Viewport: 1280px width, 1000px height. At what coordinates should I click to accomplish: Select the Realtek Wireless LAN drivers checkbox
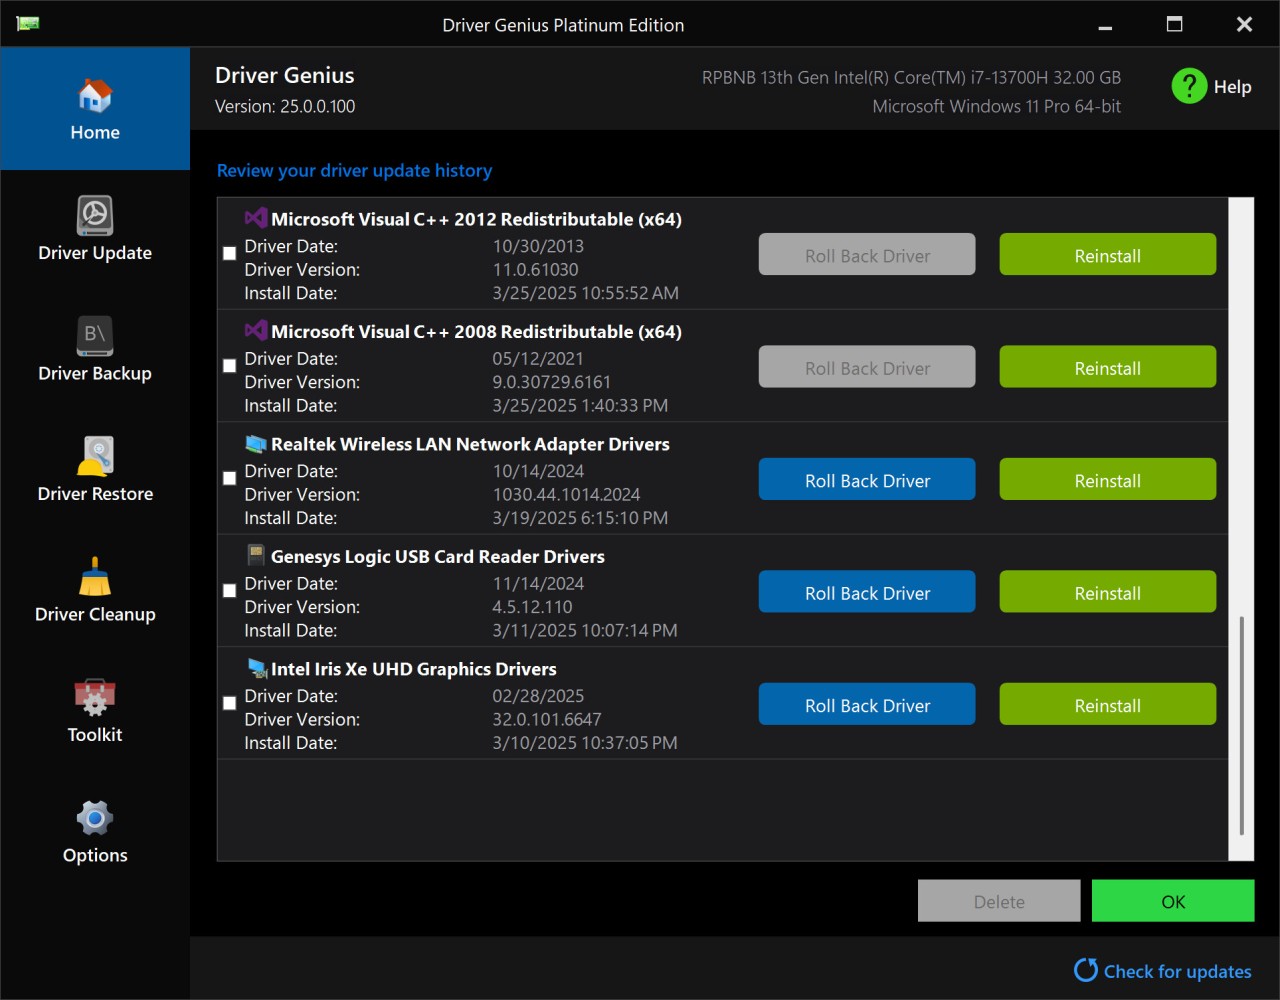(230, 479)
